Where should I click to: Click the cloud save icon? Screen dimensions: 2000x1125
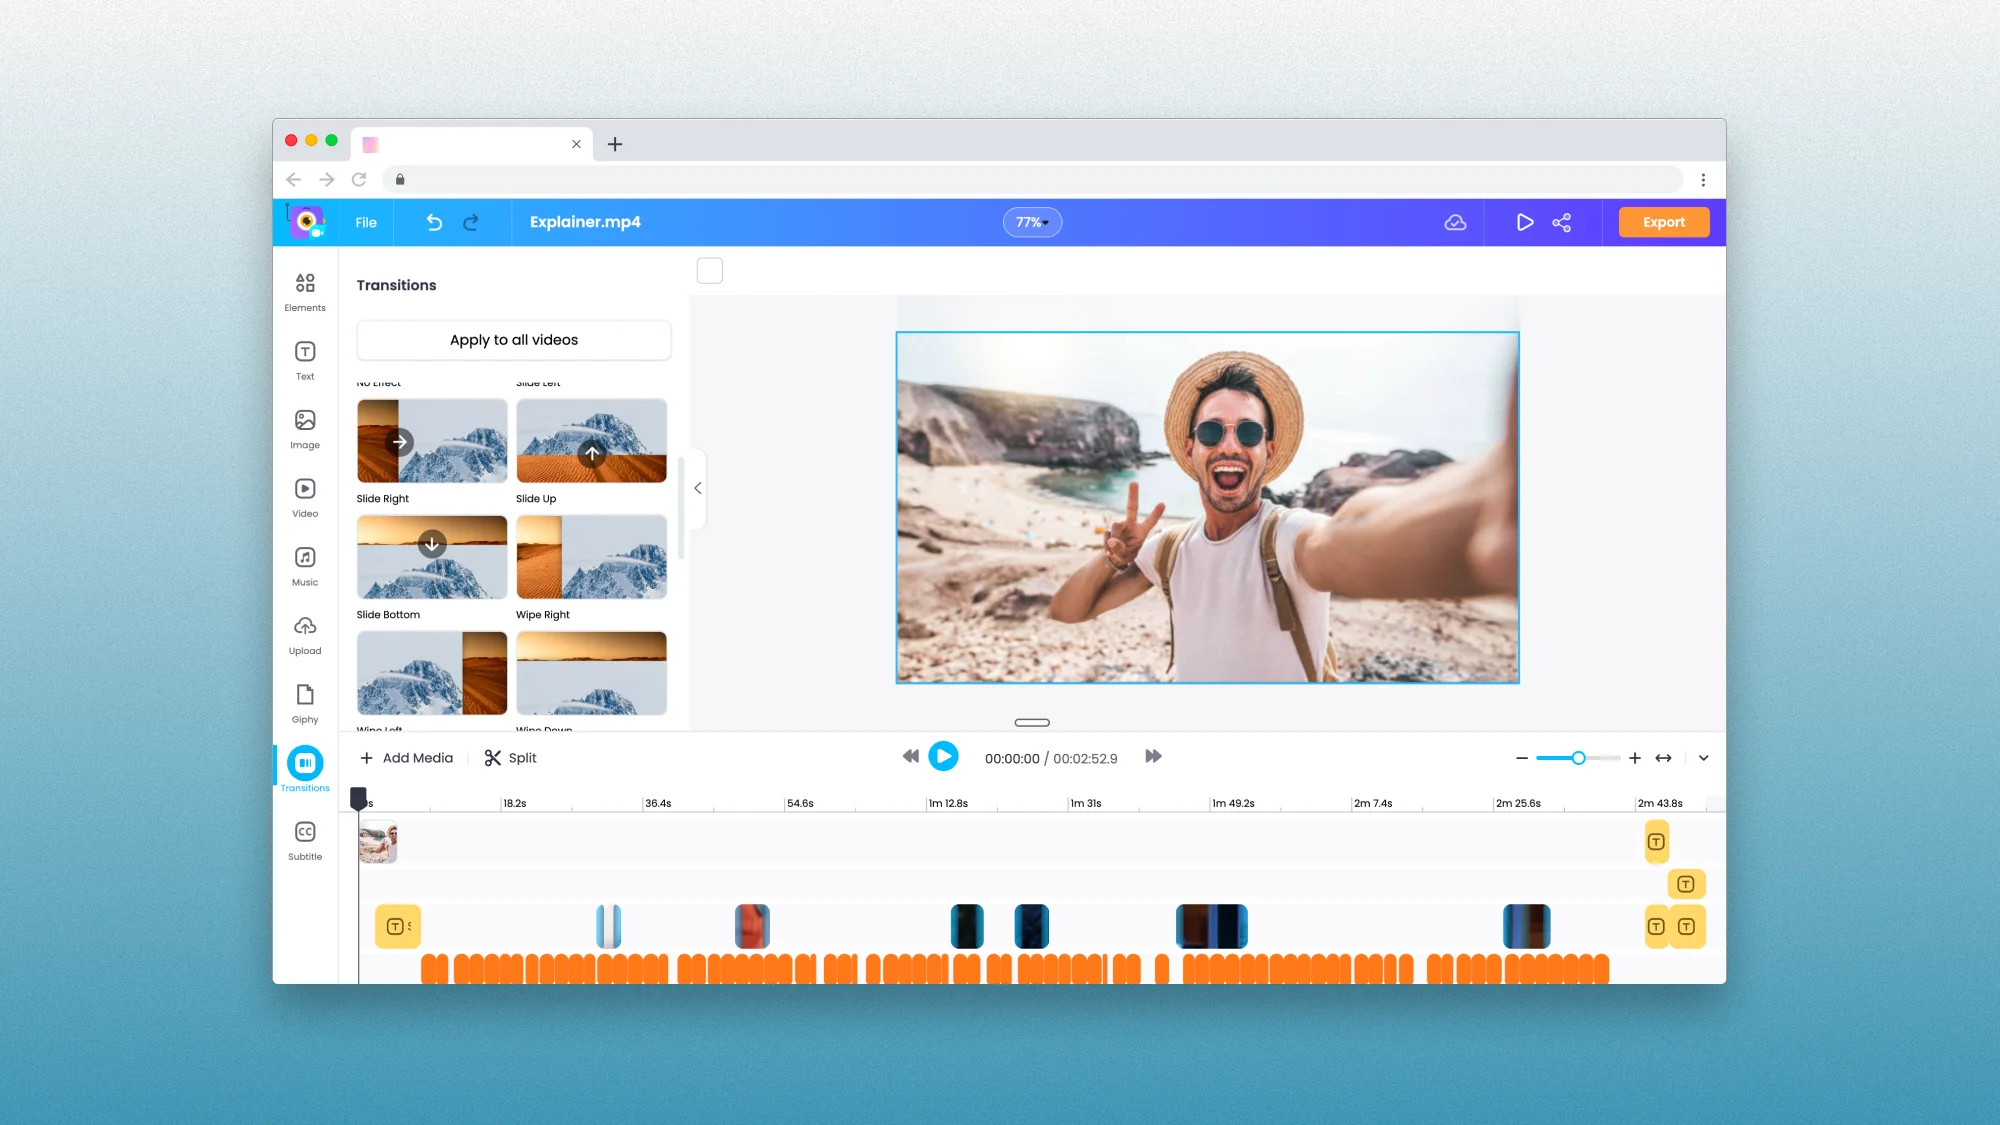click(x=1455, y=222)
